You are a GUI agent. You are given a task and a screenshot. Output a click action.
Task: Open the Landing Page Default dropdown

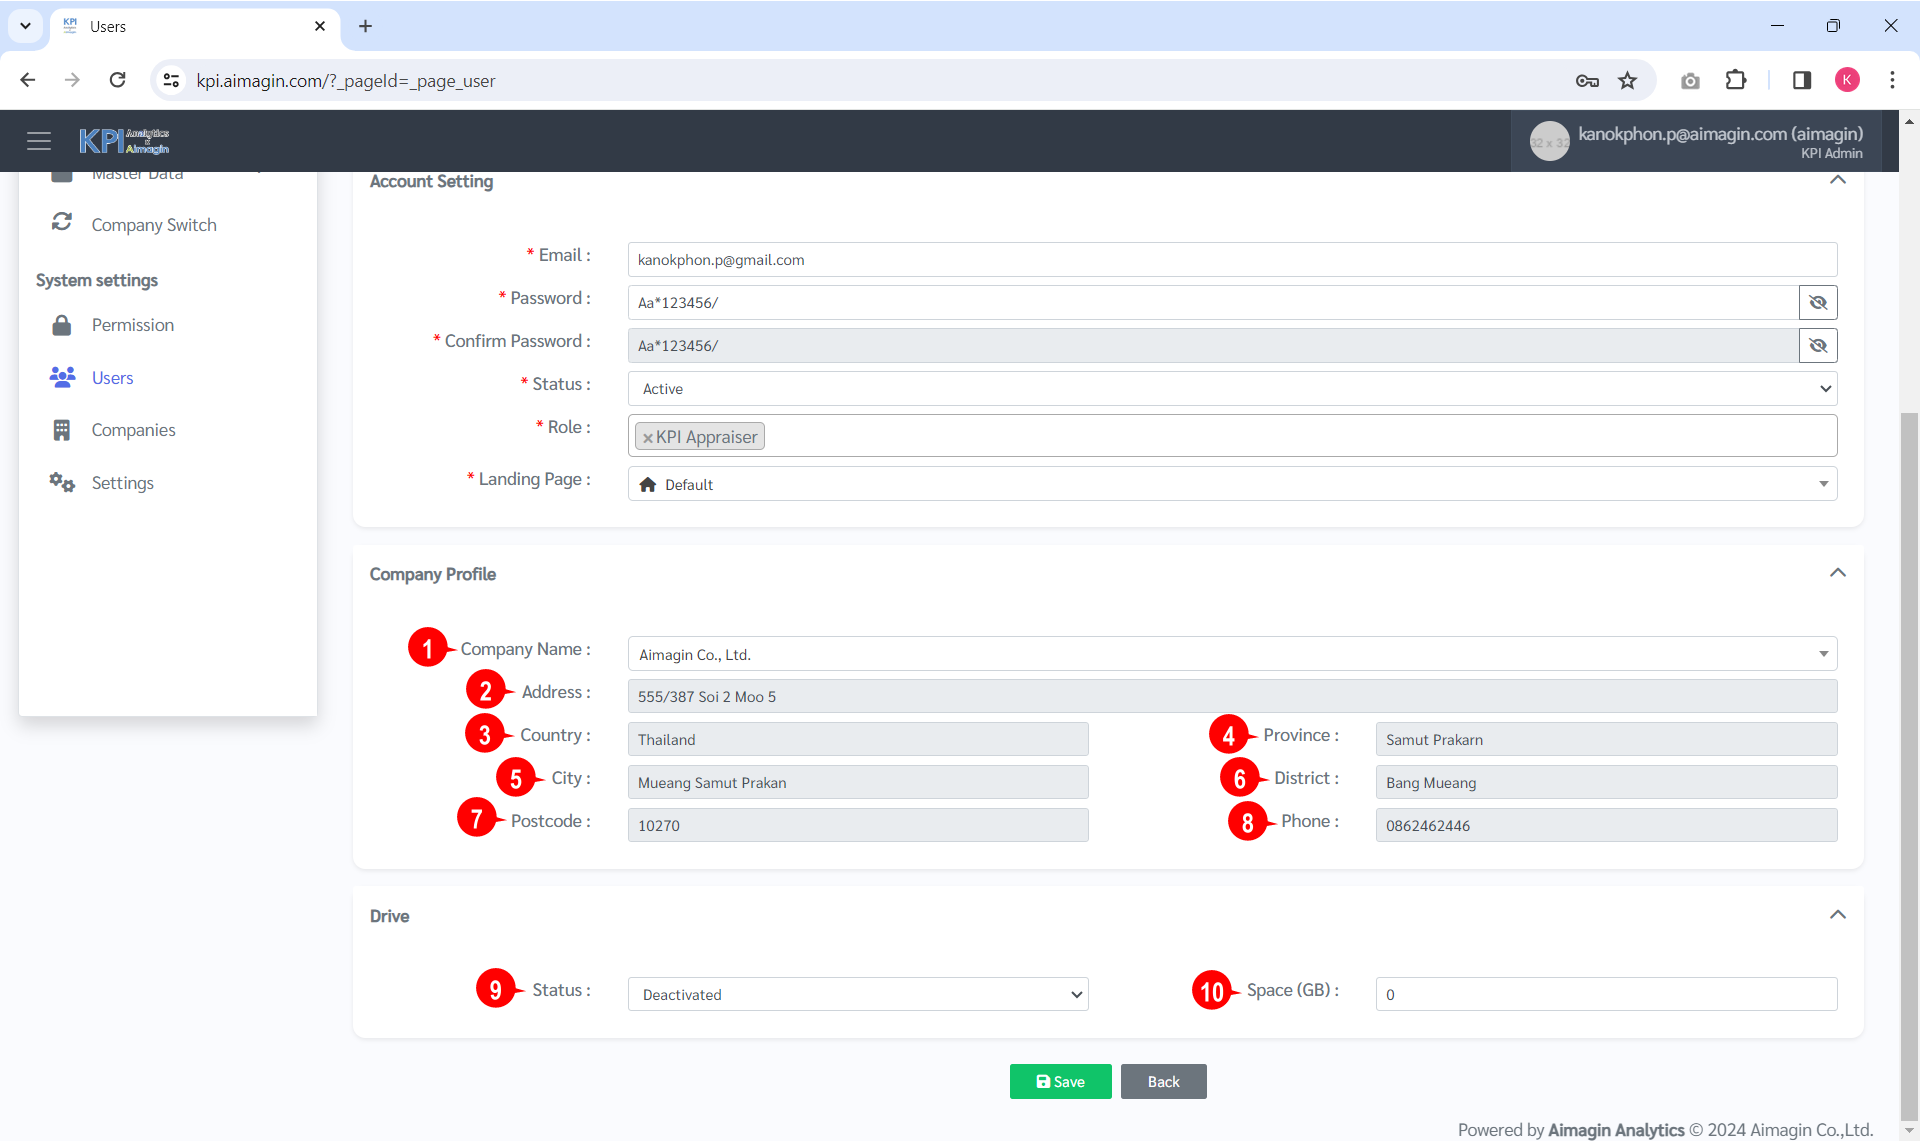(x=1231, y=485)
